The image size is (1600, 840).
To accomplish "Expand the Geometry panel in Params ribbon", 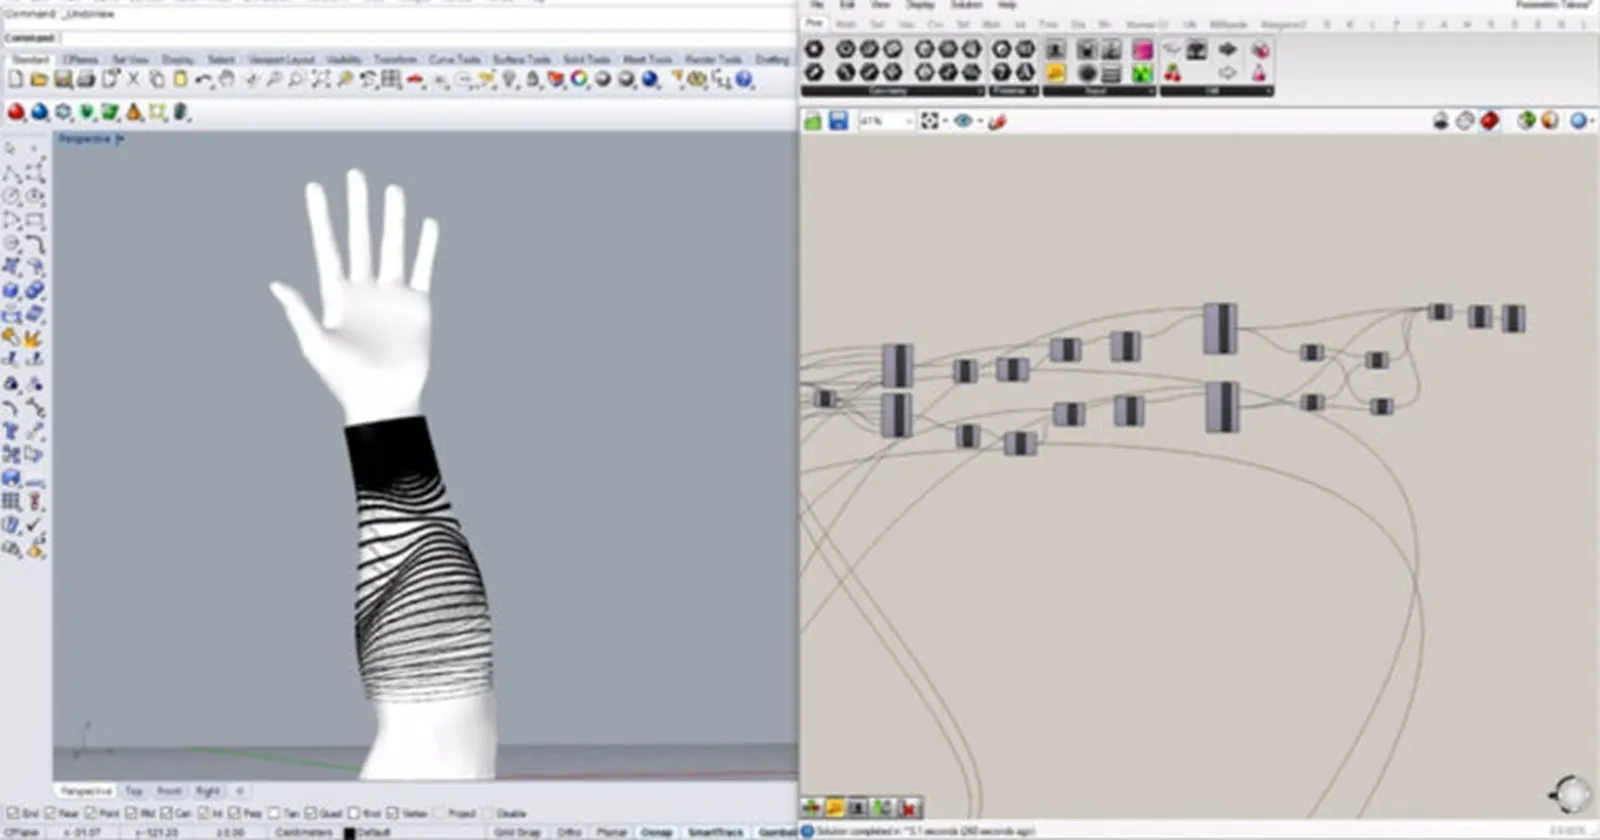I will (979, 91).
